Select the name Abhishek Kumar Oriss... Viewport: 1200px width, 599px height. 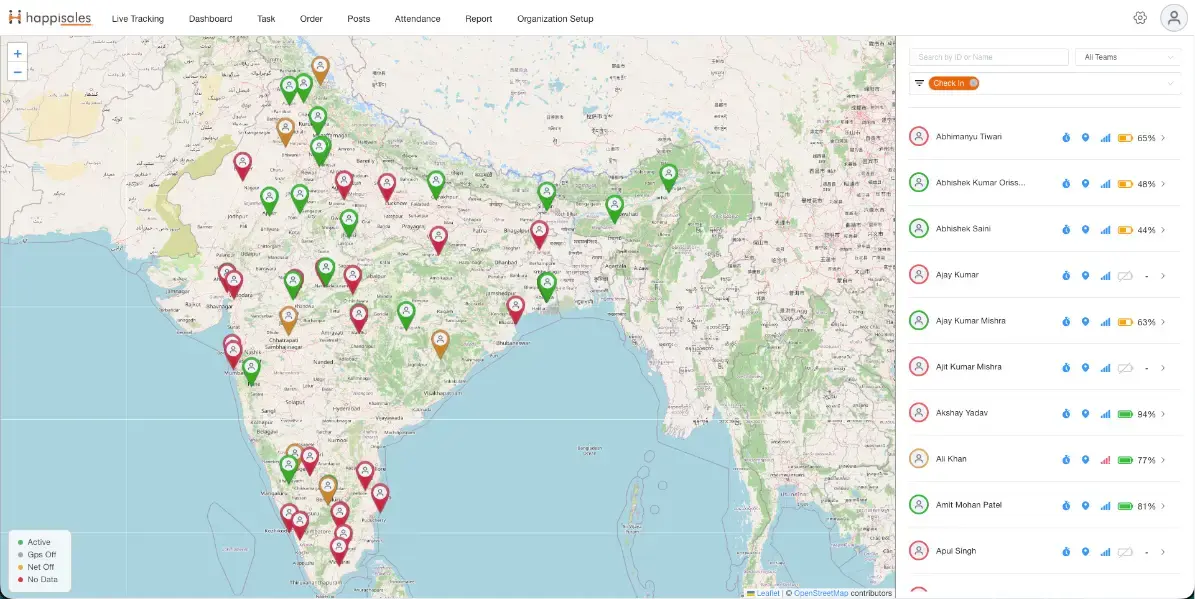coord(981,183)
